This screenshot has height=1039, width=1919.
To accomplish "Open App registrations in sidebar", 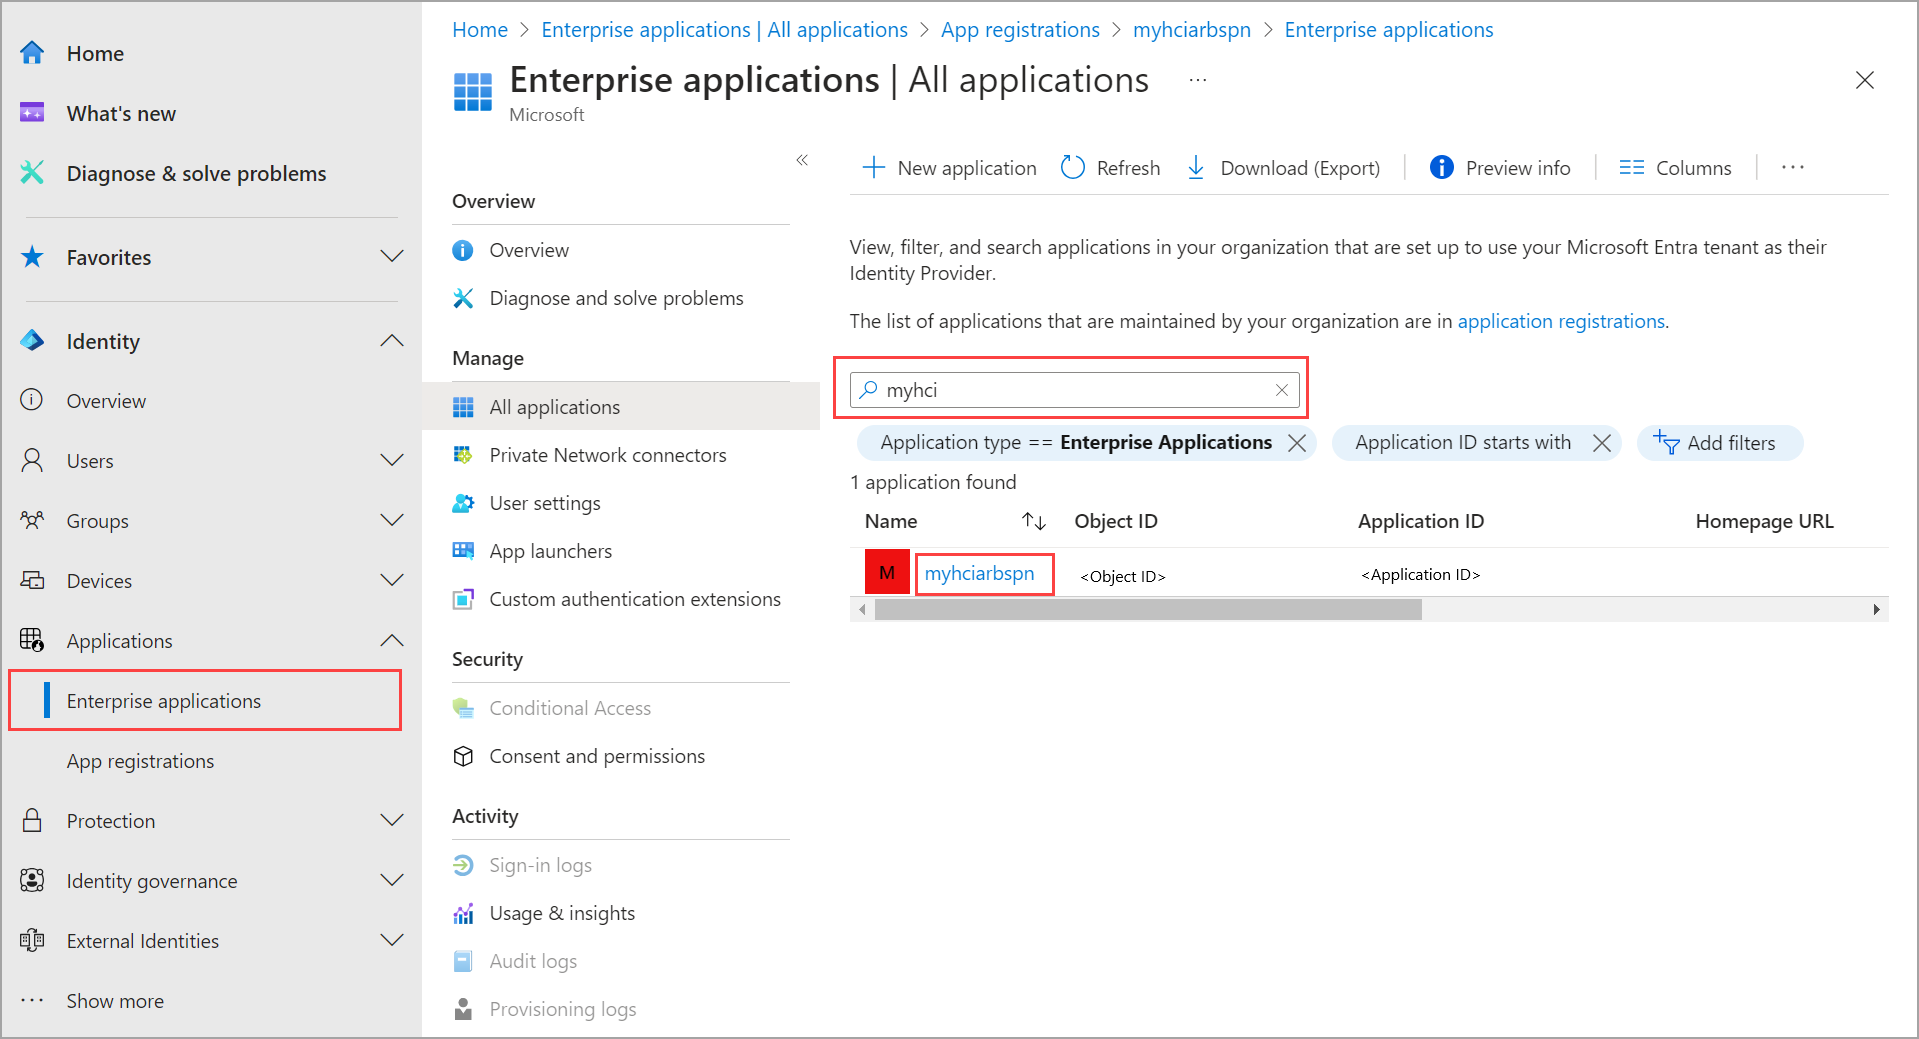I will pyautogui.click(x=140, y=761).
